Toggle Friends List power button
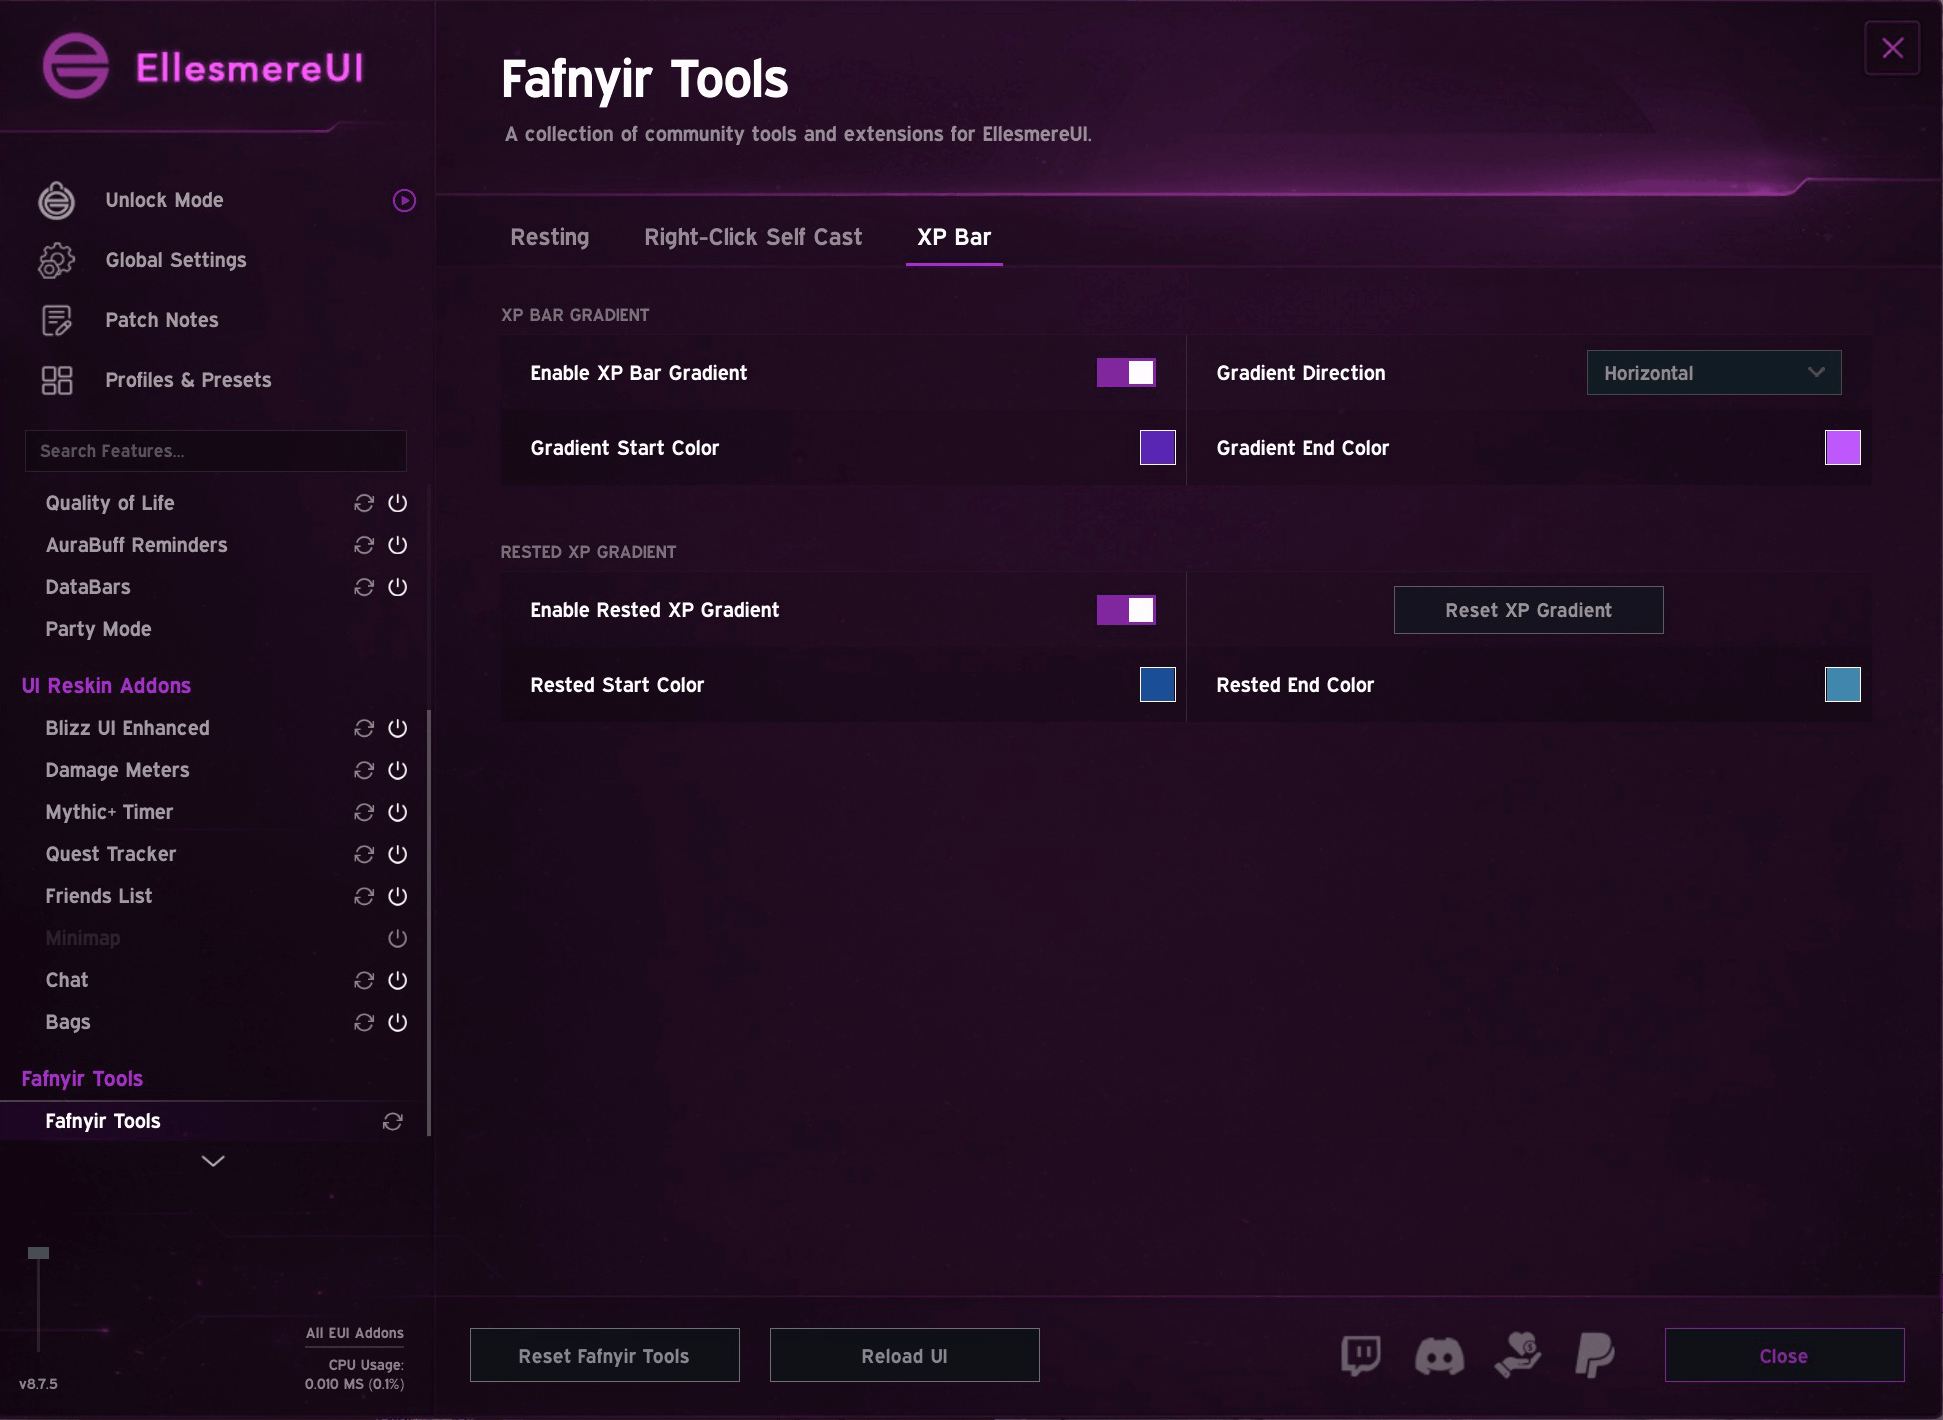 (x=398, y=896)
